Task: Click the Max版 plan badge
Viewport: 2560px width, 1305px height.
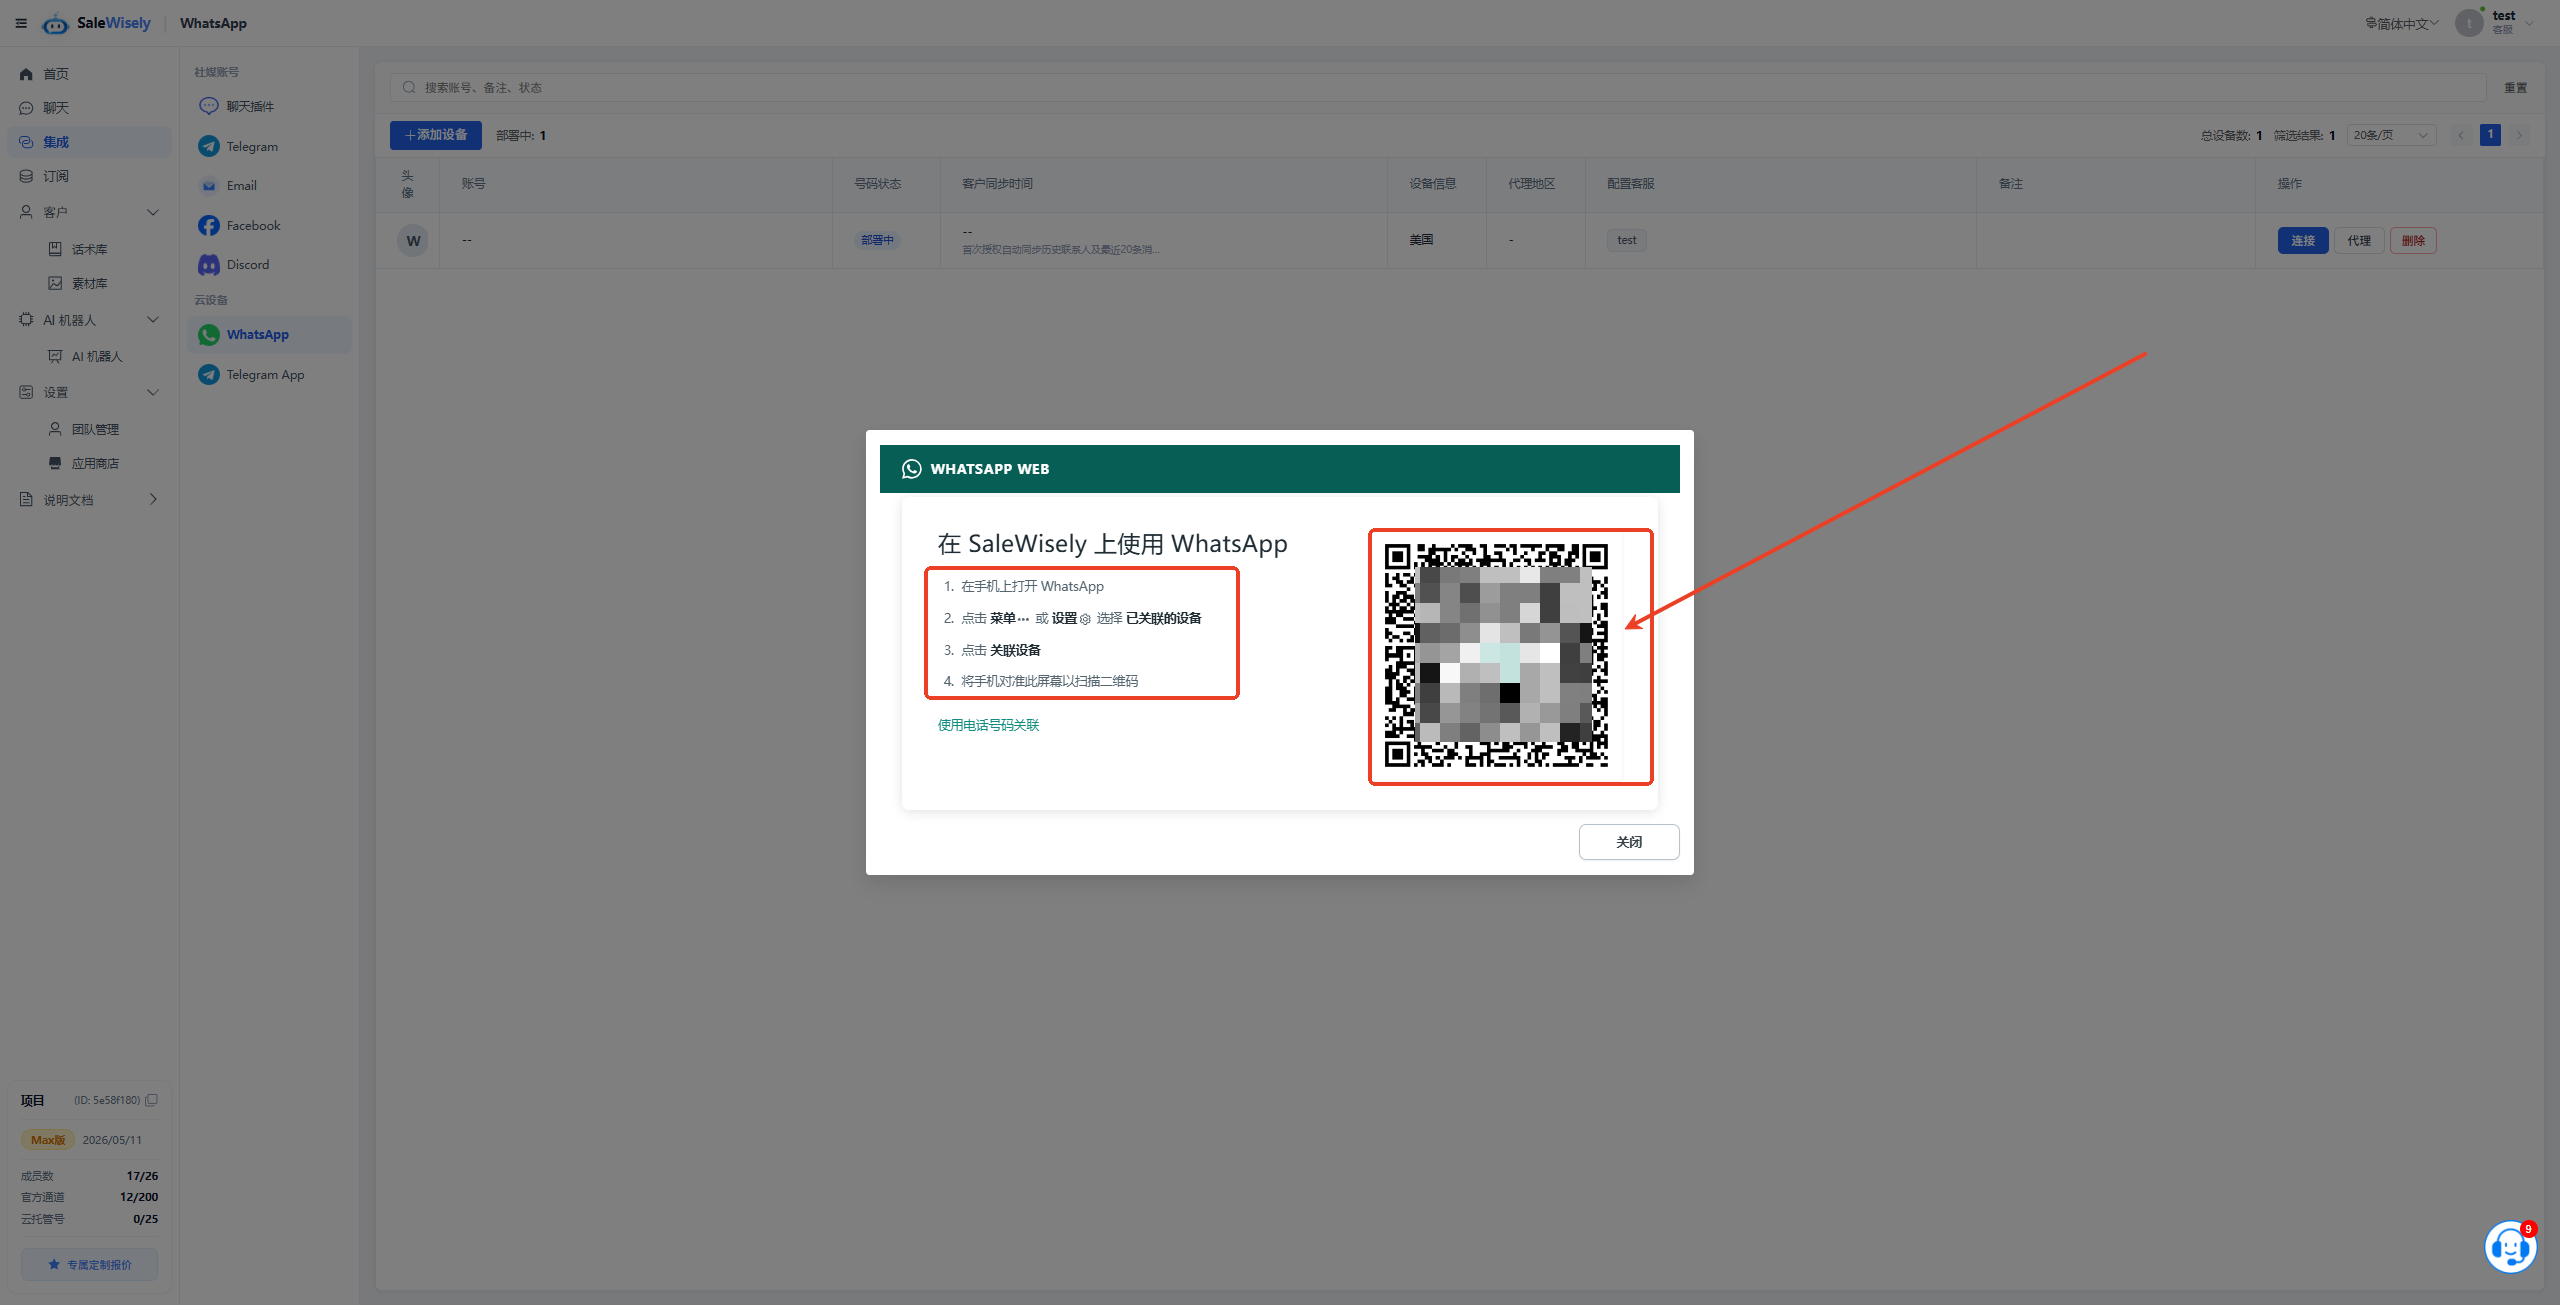Action: (48, 1140)
